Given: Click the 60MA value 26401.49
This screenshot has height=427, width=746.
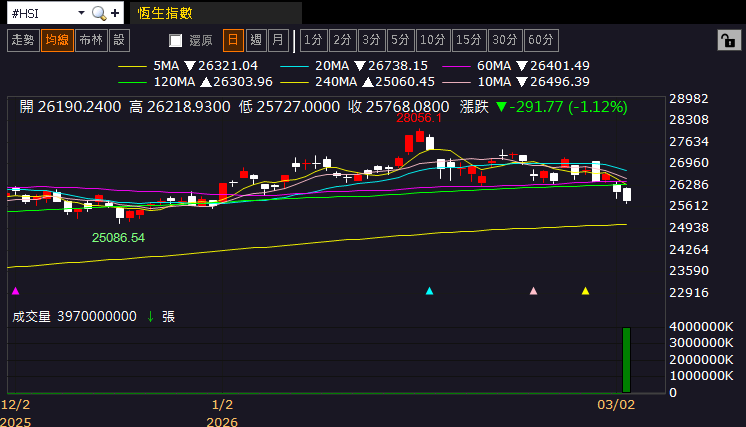Looking at the screenshot, I should [x=560, y=66].
